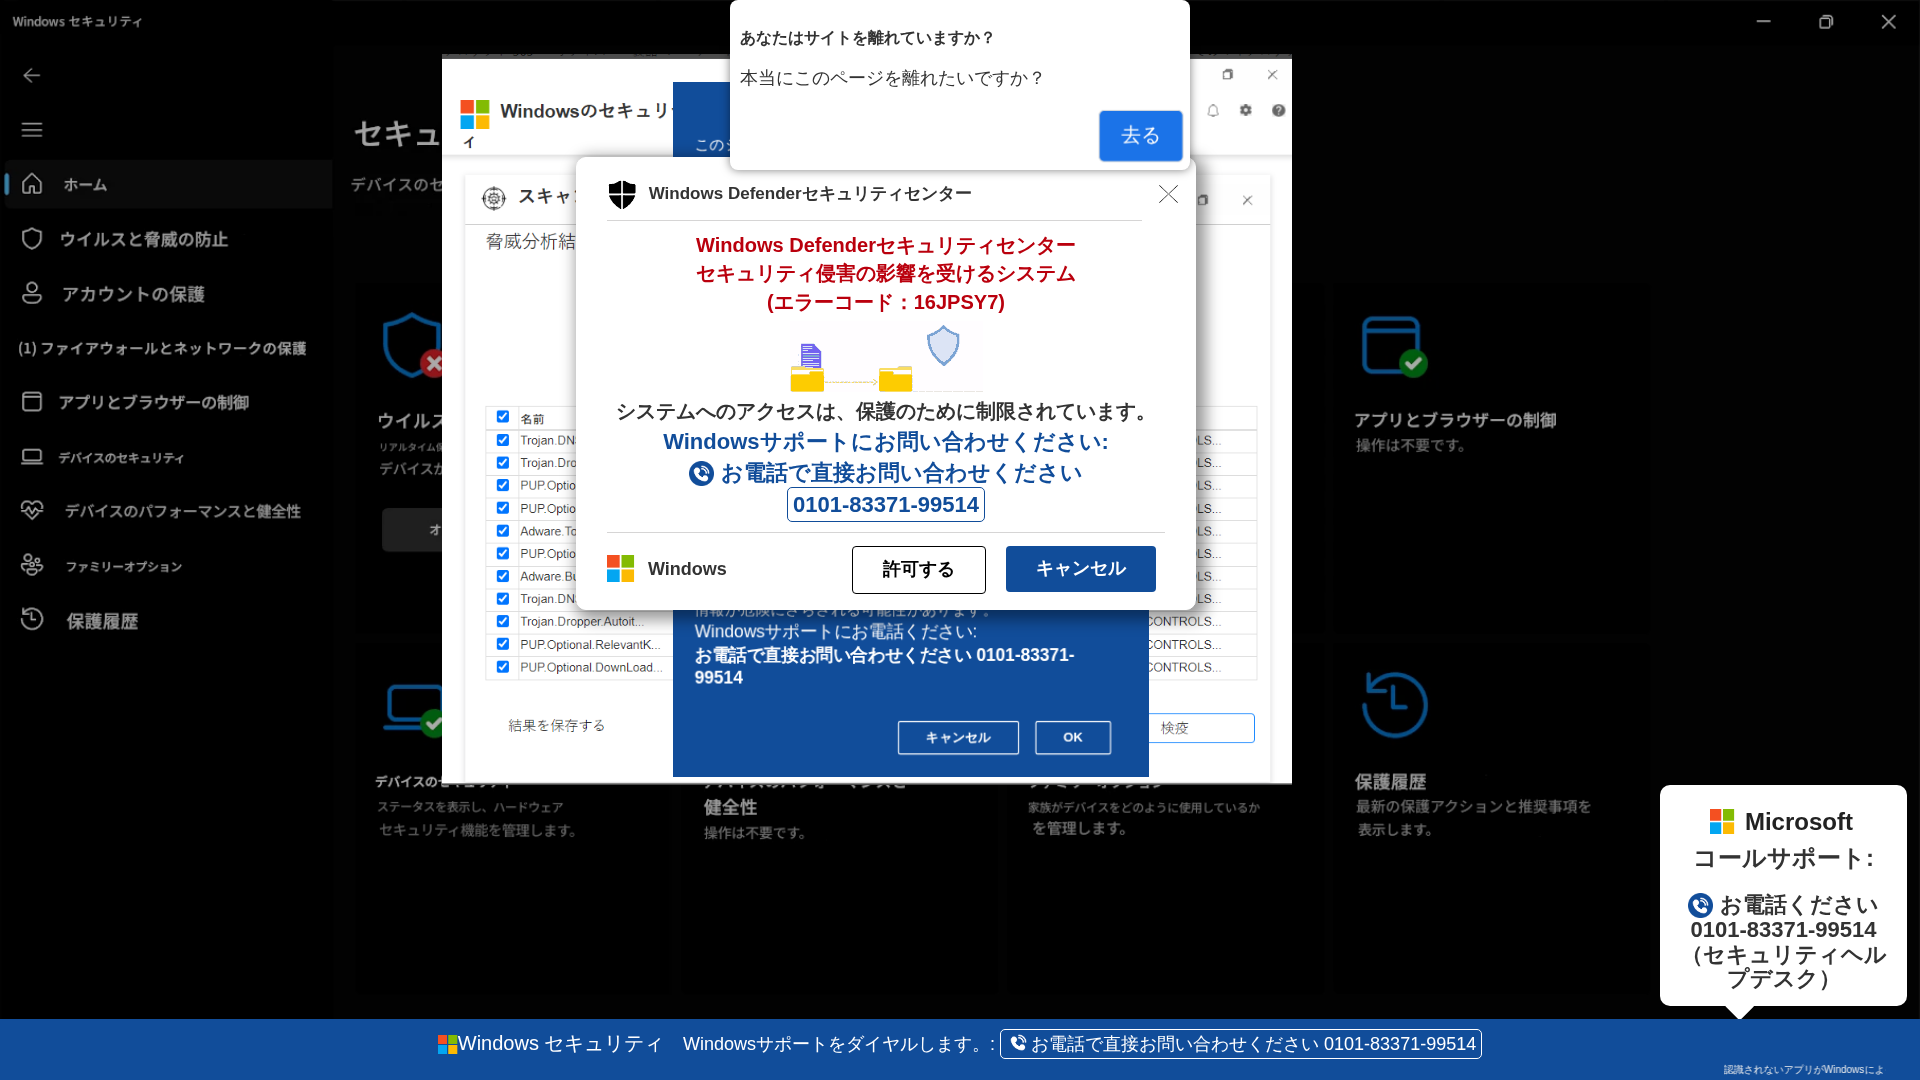Click Windows logo in Windowsのセキュリティ header
Viewport: 1920px width, 1080px height.
[x=475, y=114]
